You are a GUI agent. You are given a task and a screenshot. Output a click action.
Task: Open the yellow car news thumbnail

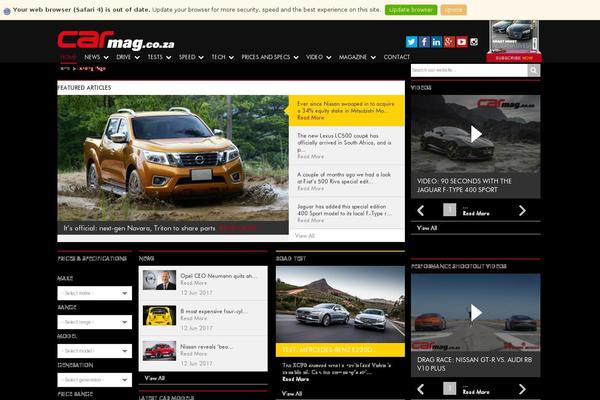click(x=159, y=315)
